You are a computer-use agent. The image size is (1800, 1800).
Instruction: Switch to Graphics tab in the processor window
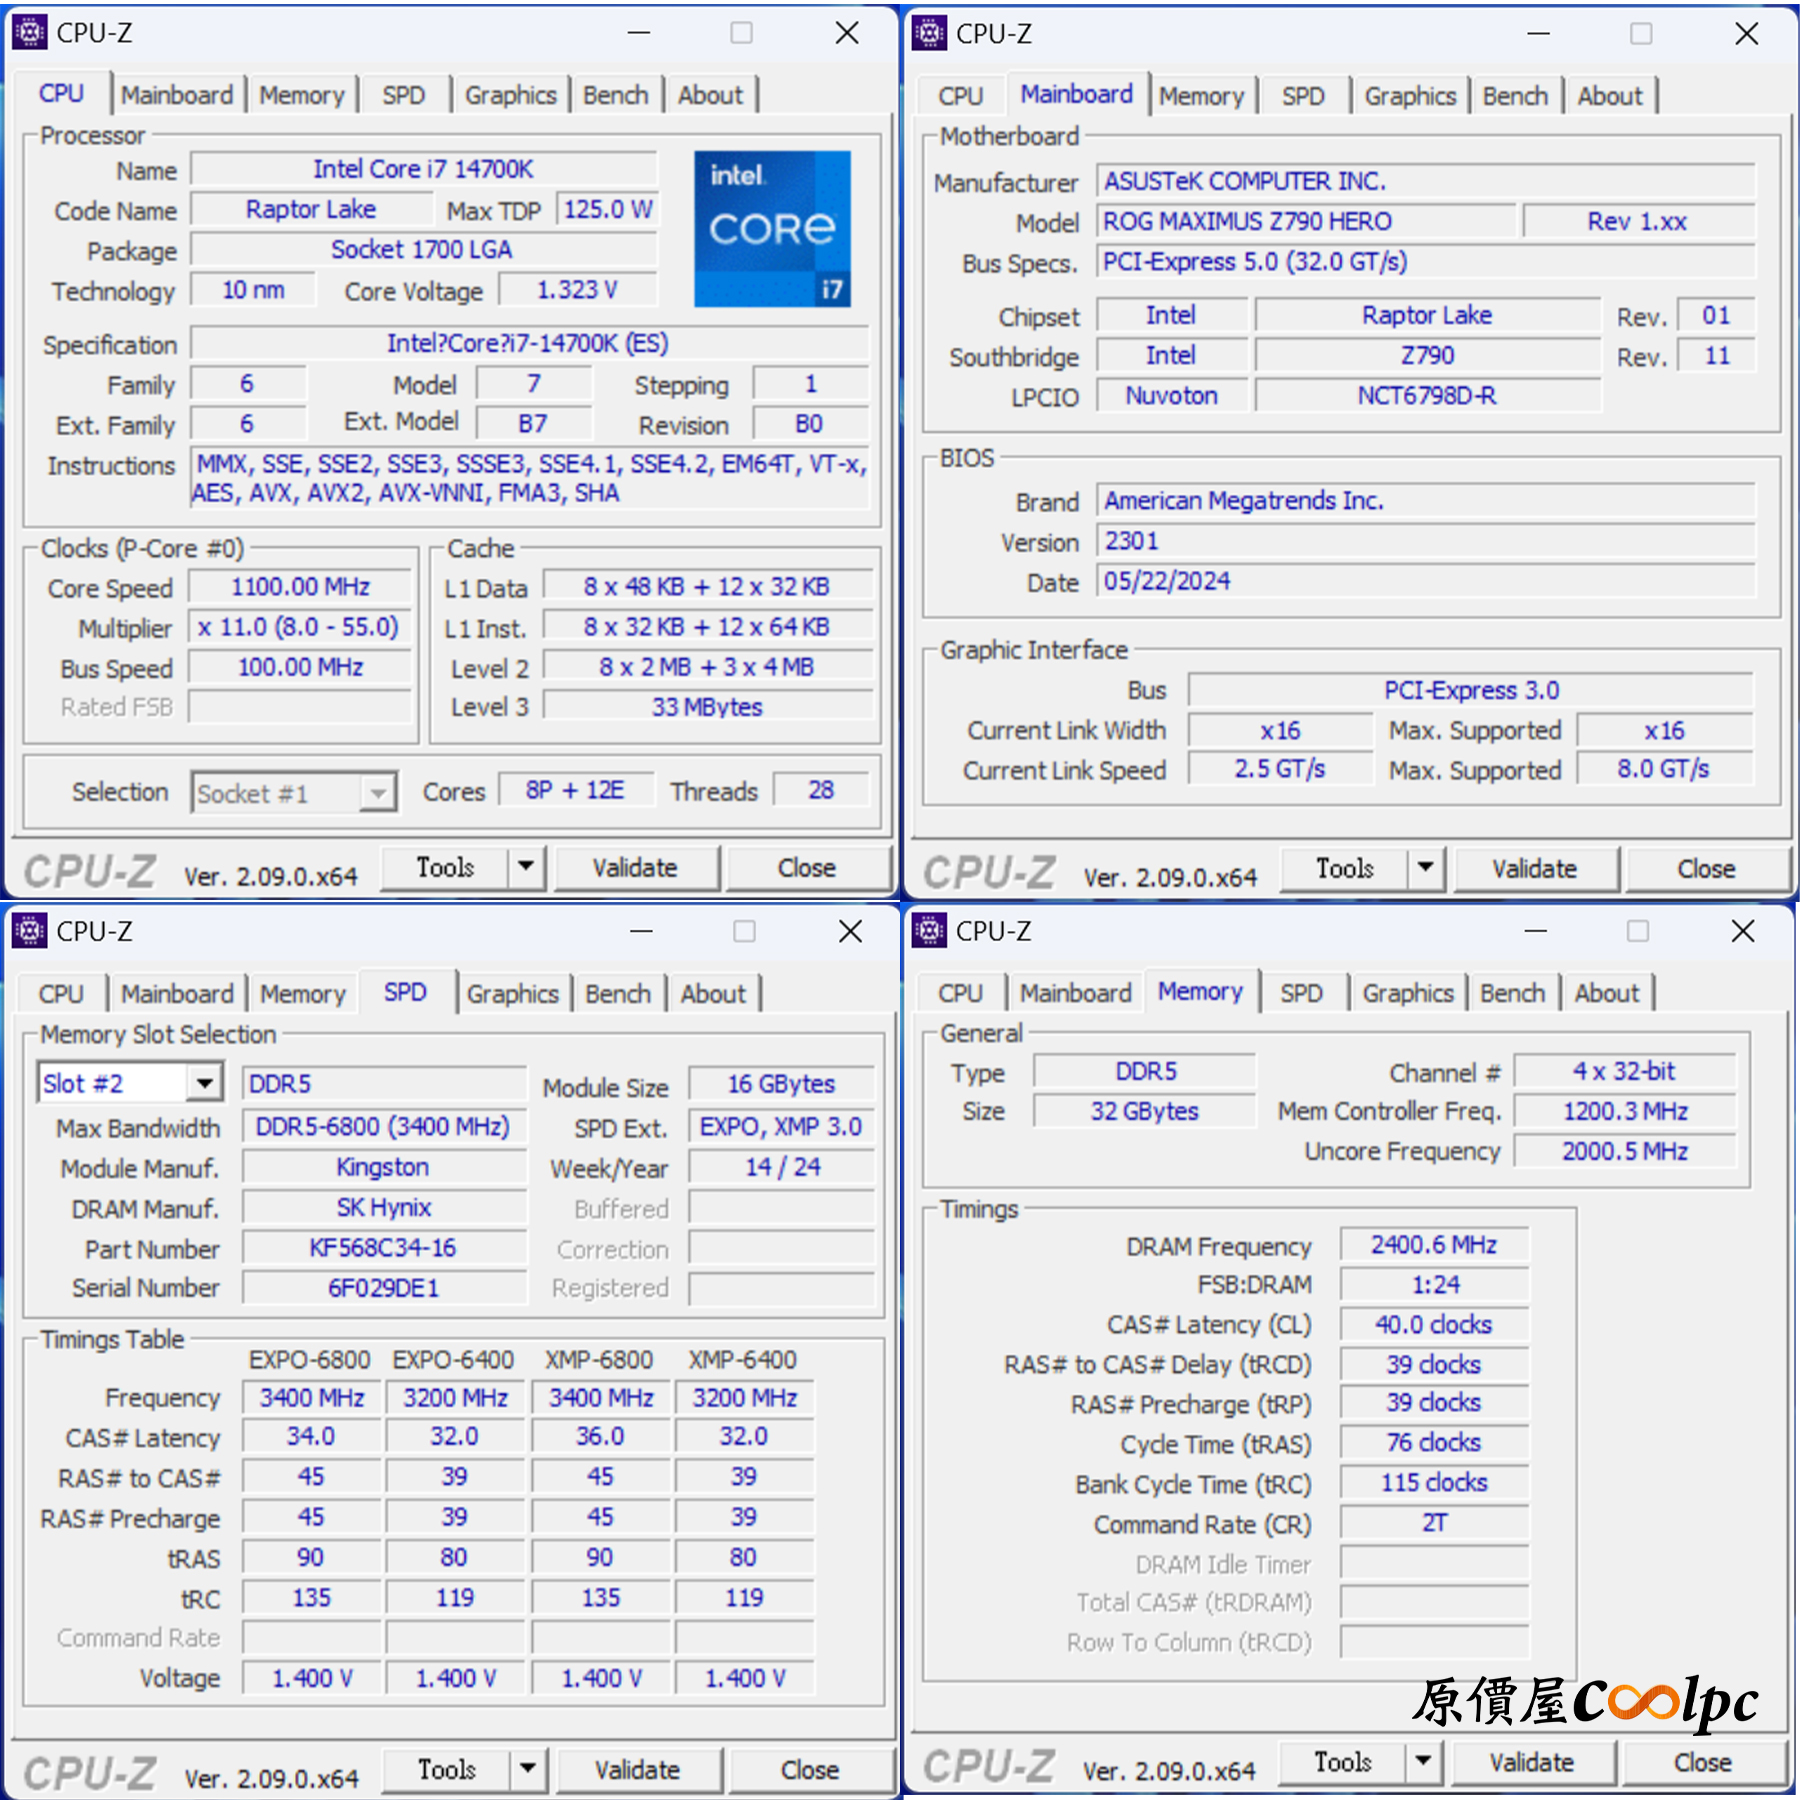click(510, 95)
